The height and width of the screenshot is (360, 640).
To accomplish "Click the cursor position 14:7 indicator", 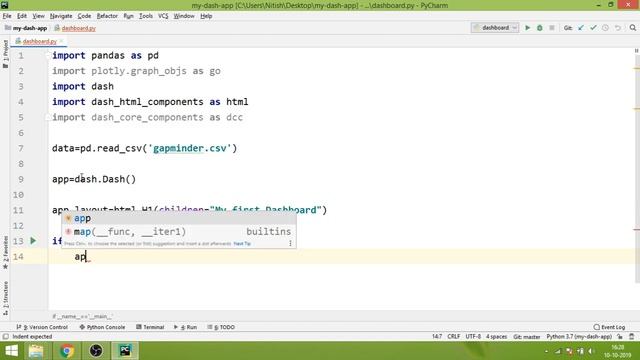I will pyautogui.click(x=437, y=337).
